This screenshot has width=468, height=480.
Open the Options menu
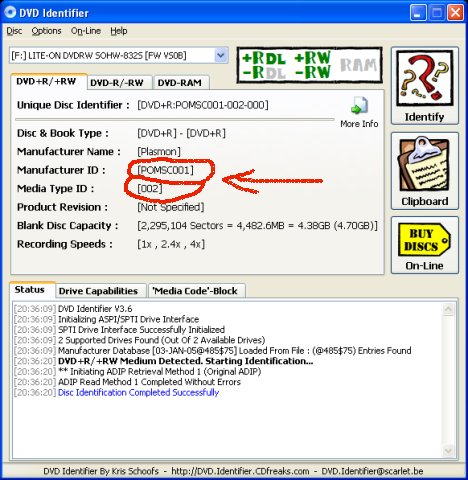coord(46,31)
